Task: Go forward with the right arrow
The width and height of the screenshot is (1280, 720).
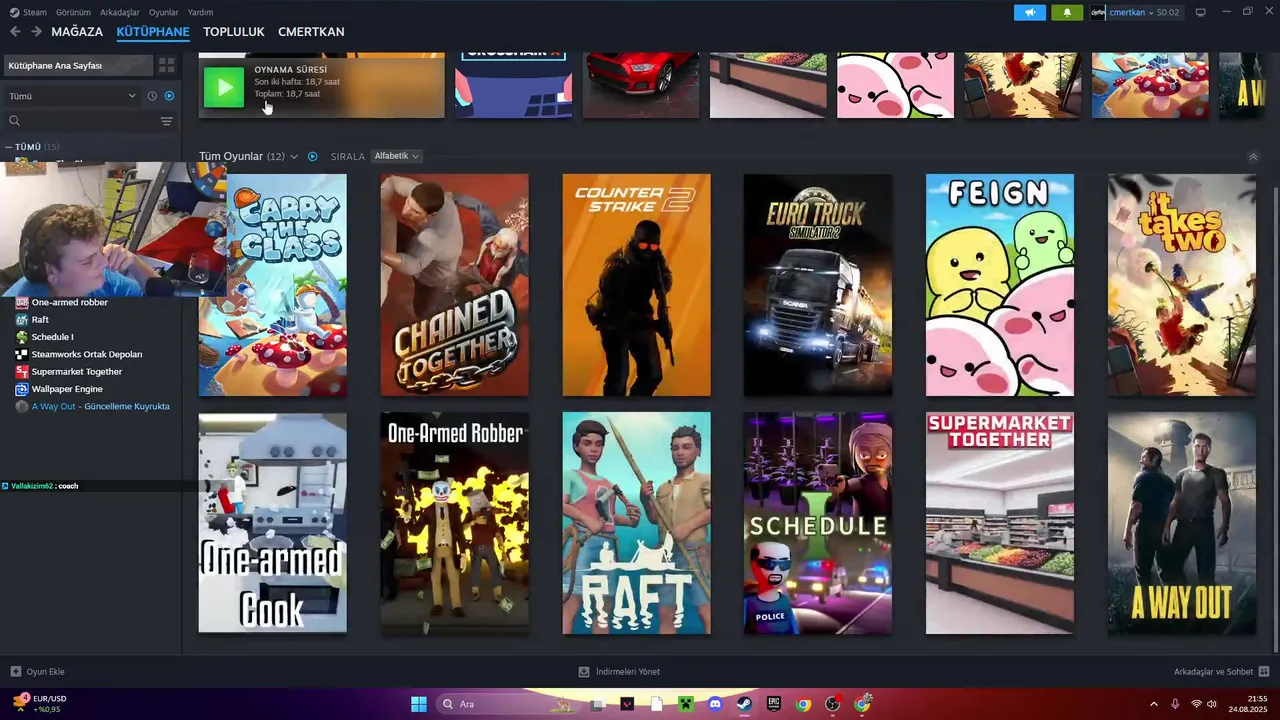Action: [x=36, y=32]
